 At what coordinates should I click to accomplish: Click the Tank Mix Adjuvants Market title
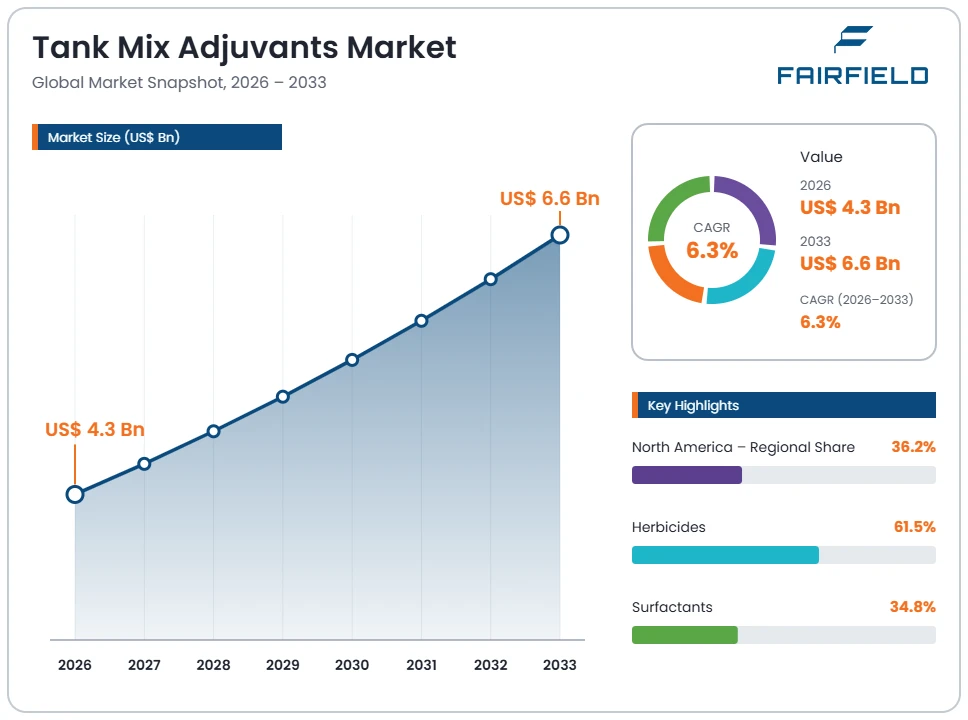(x=244, y=48)
